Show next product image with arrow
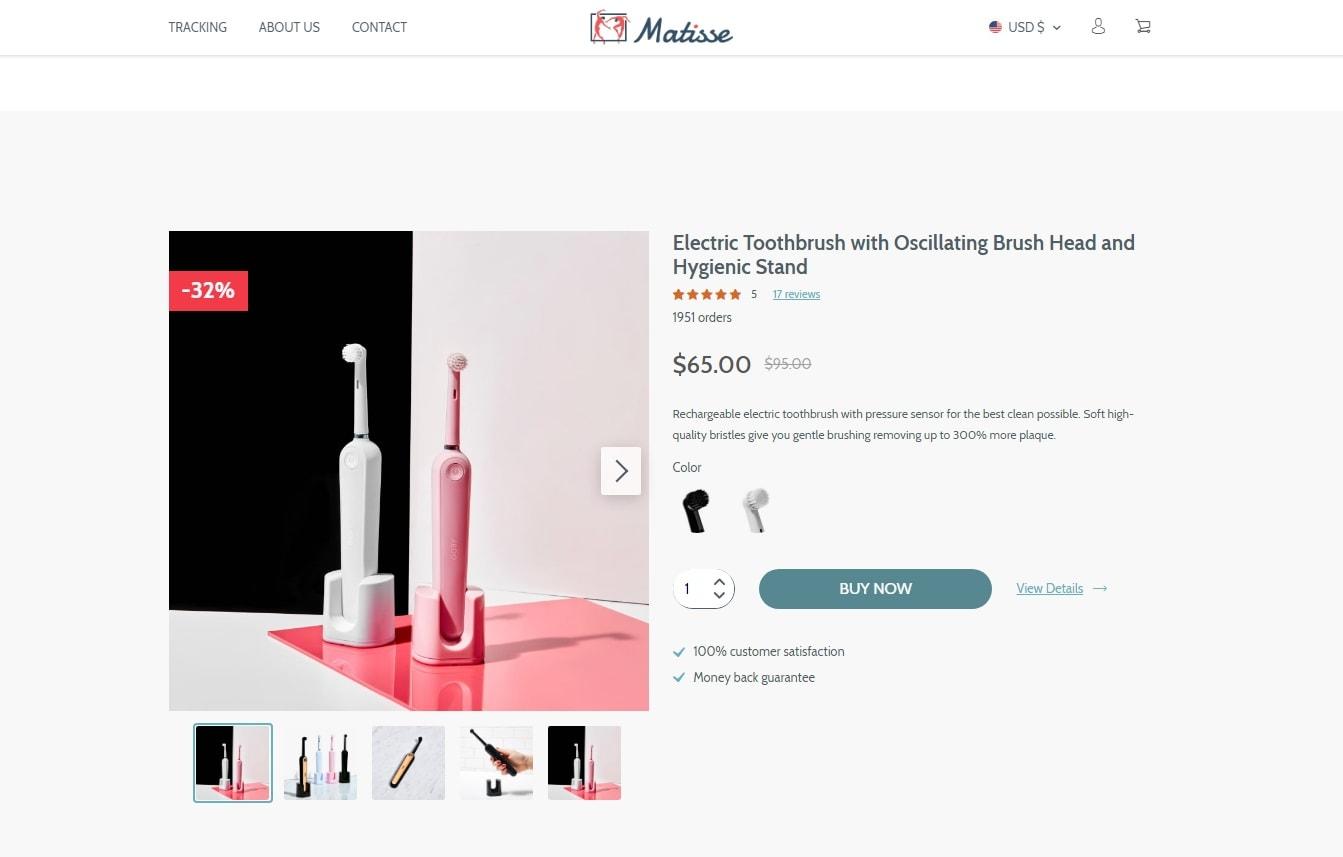 (621, 471)
